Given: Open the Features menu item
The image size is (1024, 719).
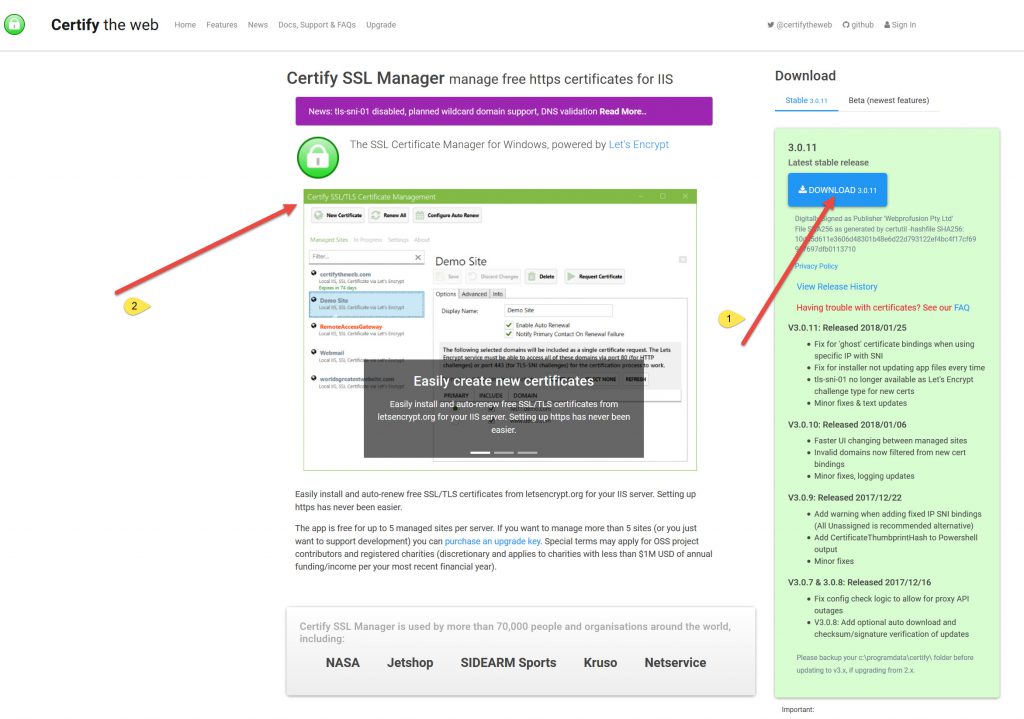Looking at the screenshot, I should click(x=221, y=25).
